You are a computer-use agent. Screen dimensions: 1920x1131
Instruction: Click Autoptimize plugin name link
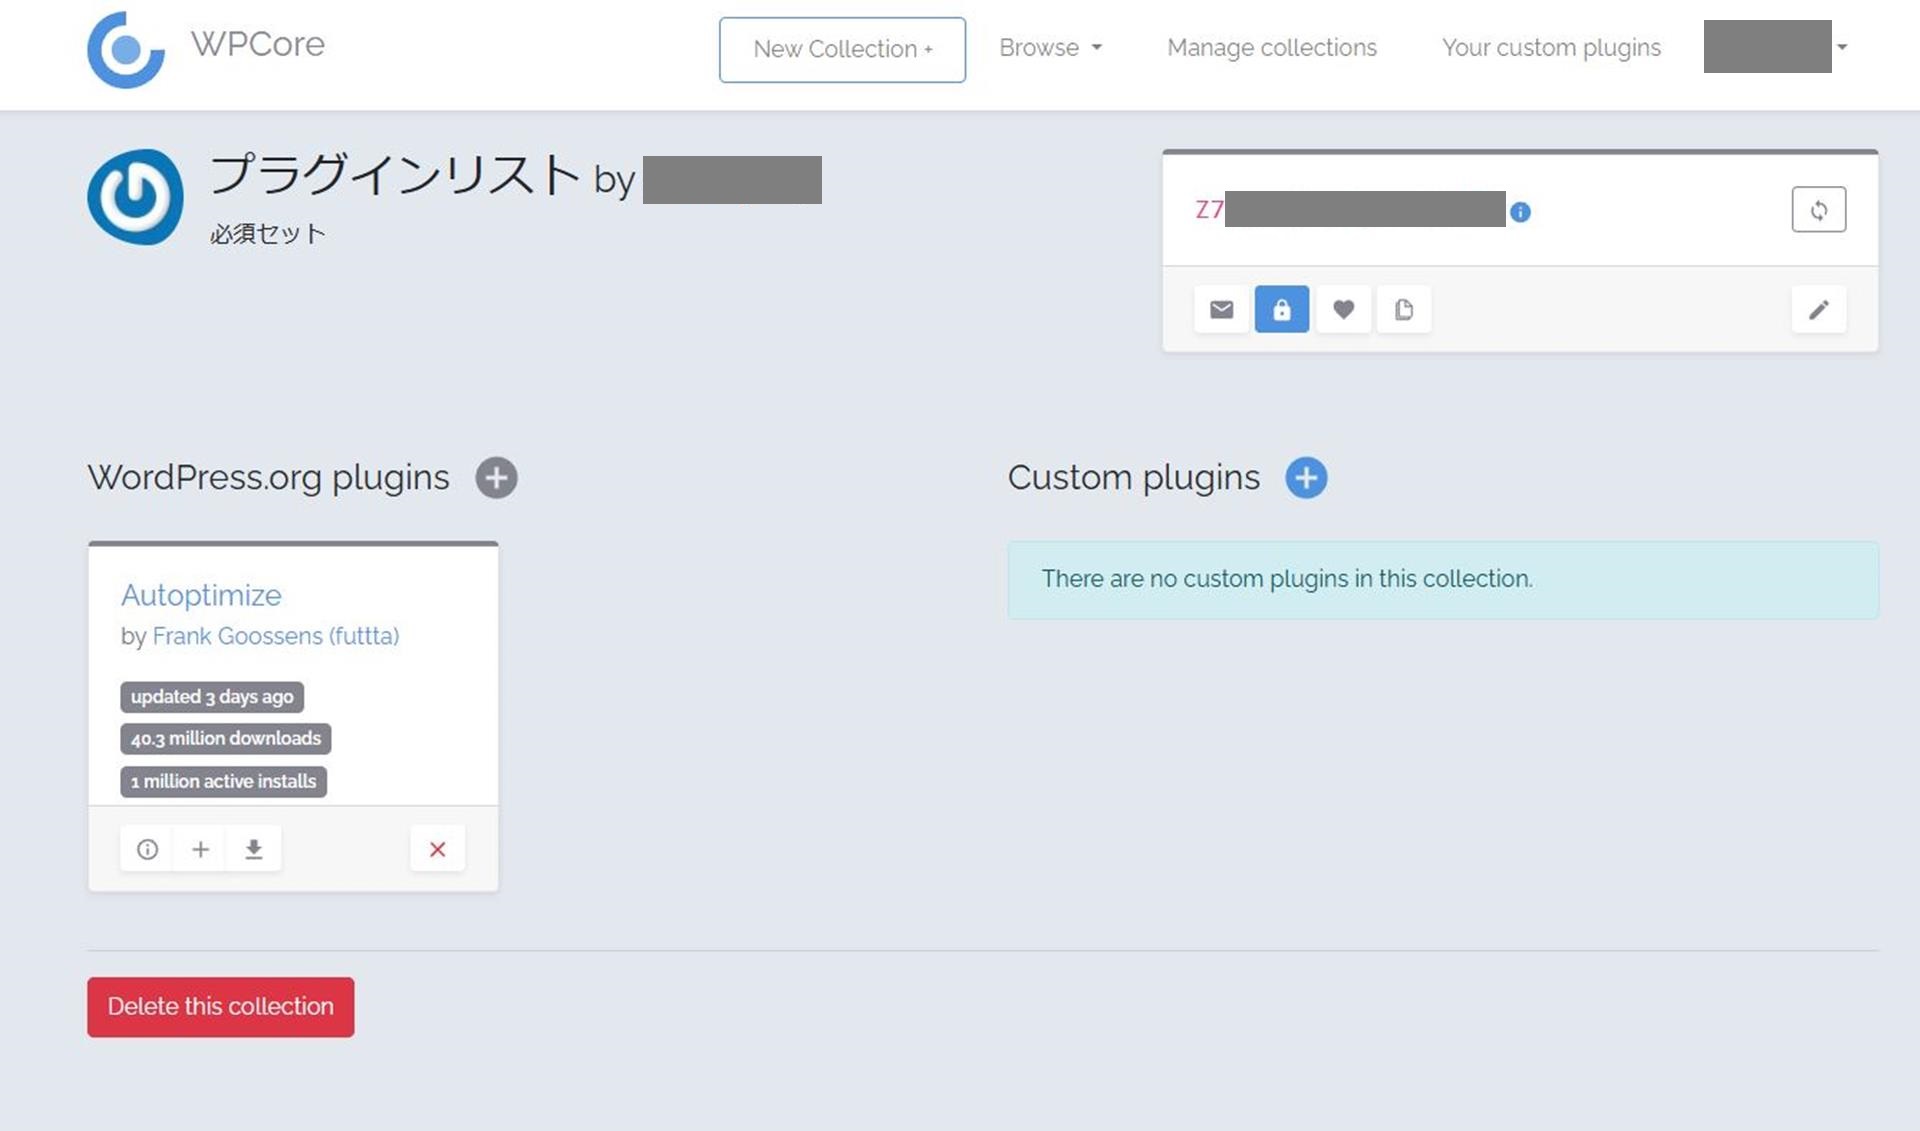pos(201,594)
